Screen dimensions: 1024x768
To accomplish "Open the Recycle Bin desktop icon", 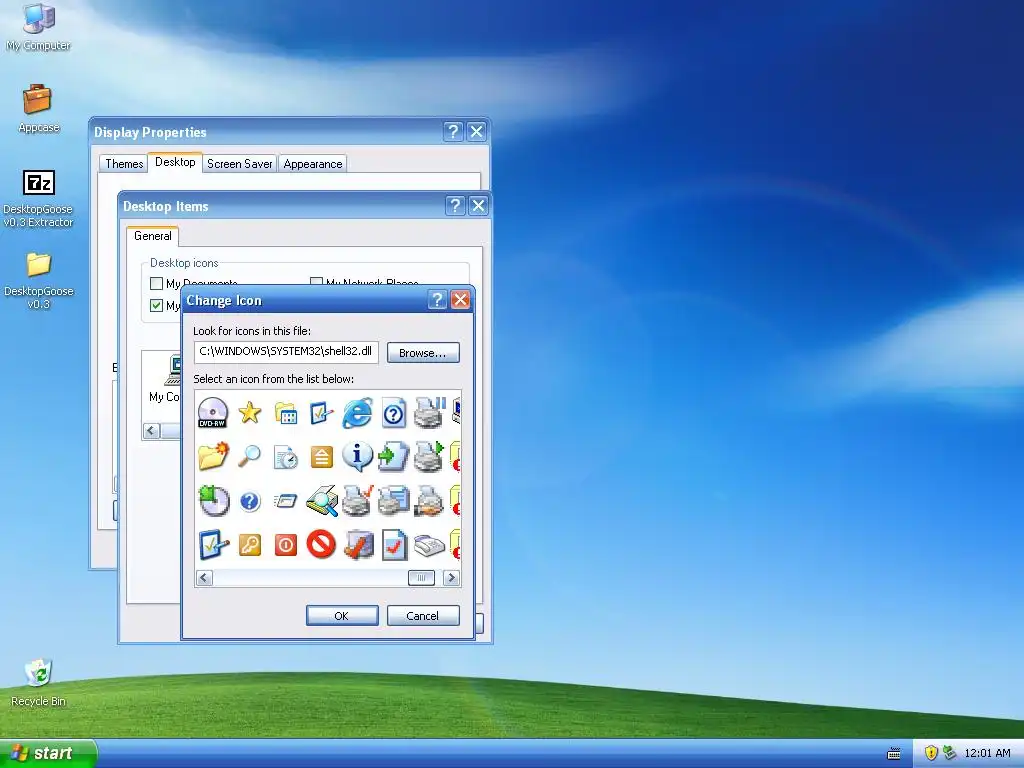I will (x=39, y=682).
